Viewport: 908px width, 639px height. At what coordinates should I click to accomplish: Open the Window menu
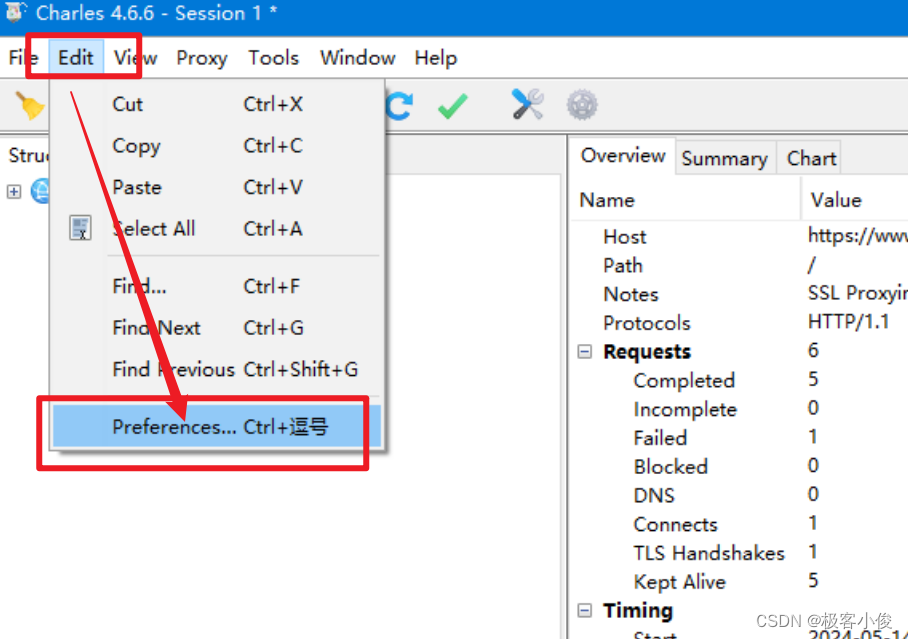(x=357, y=58)
